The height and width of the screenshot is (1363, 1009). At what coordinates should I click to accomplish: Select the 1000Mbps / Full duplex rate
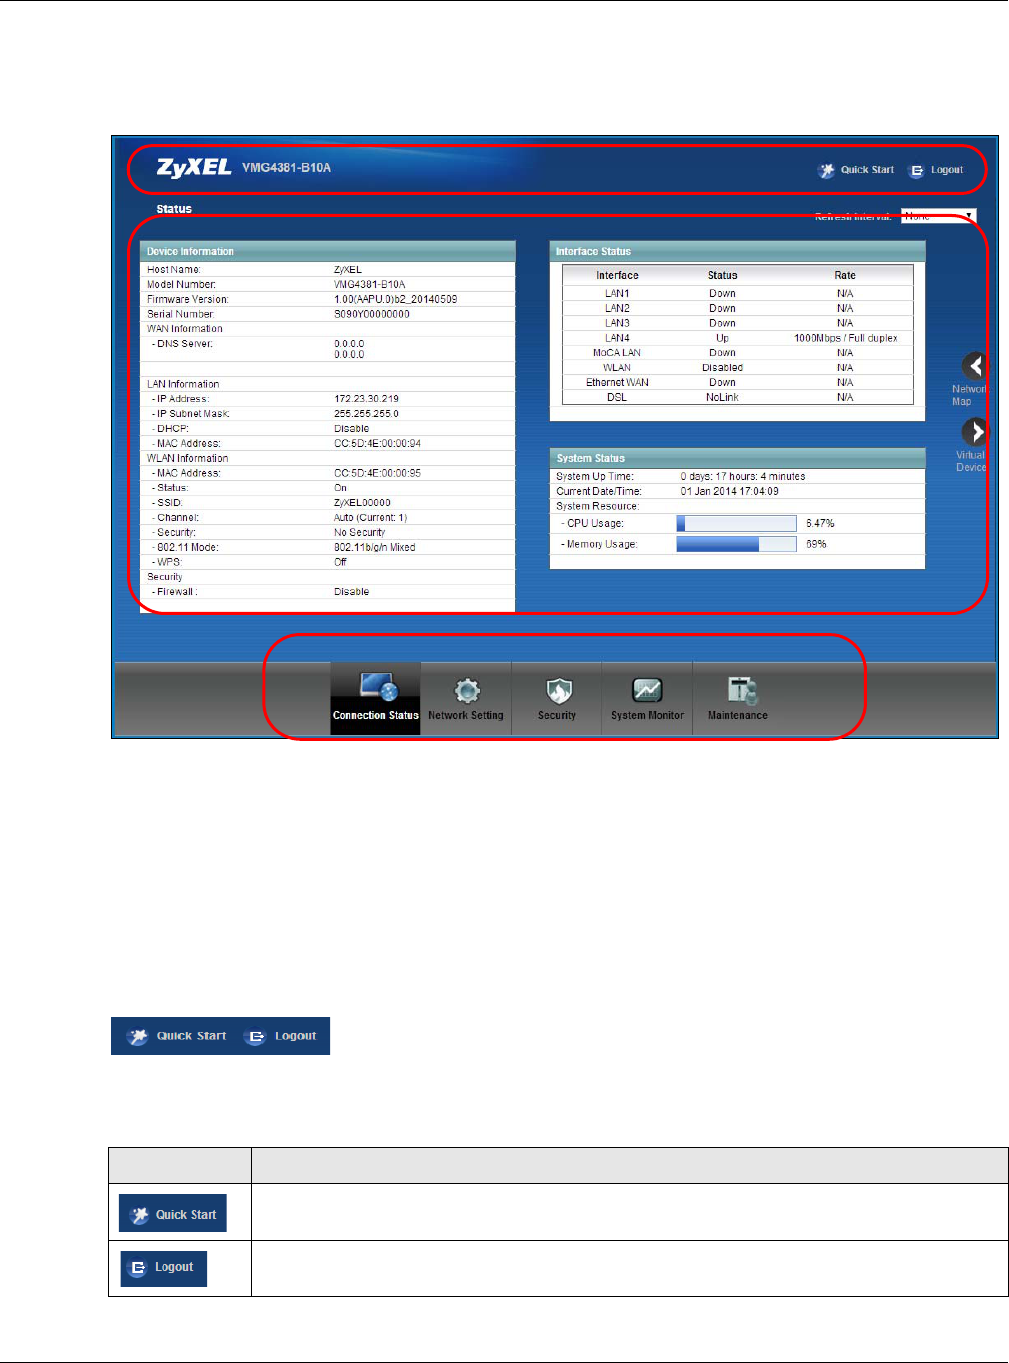[846, 338]
